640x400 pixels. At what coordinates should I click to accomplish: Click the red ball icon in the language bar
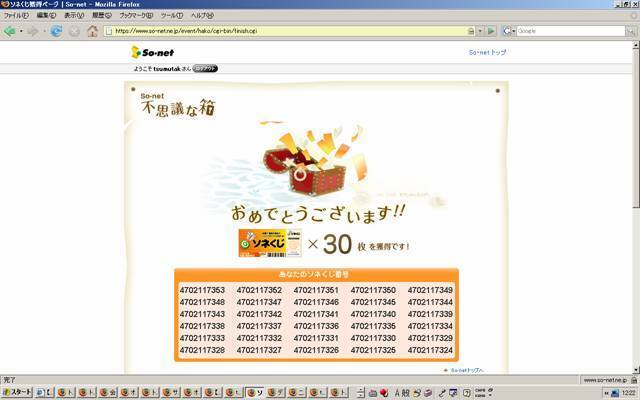[x=384, y=393]
